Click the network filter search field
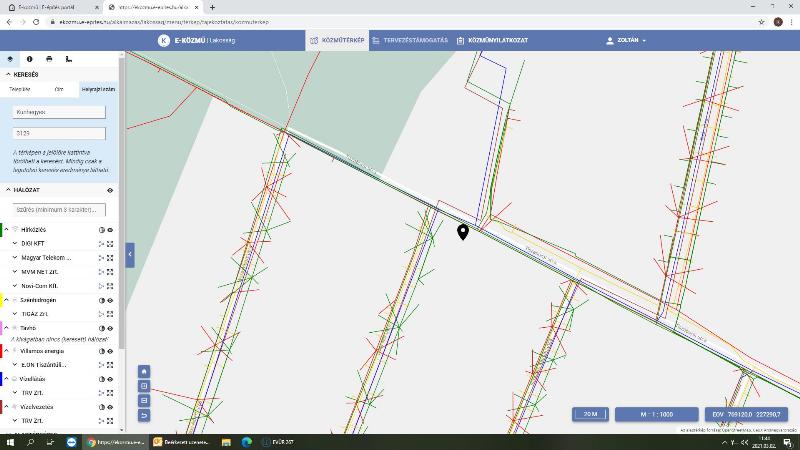 (x=59, y=210)
